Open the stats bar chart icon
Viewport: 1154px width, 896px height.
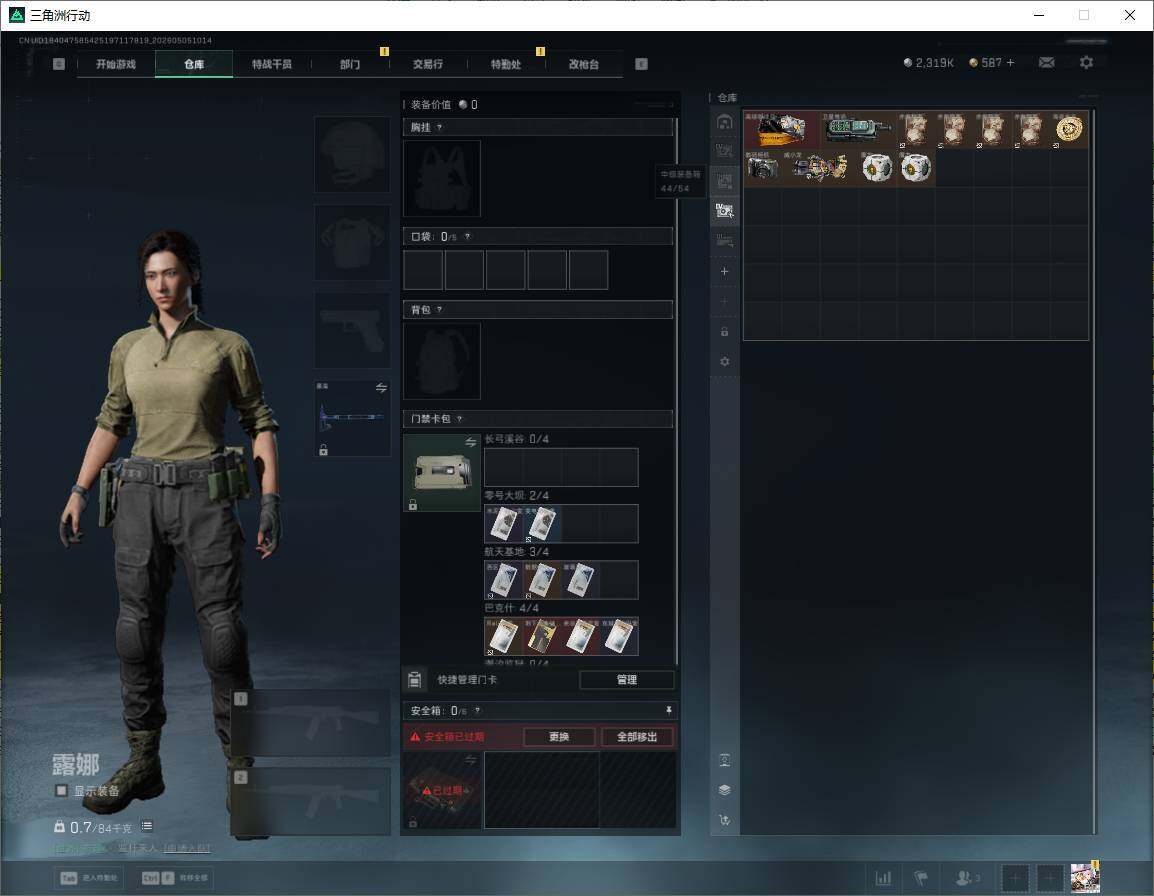coord(883,878)
